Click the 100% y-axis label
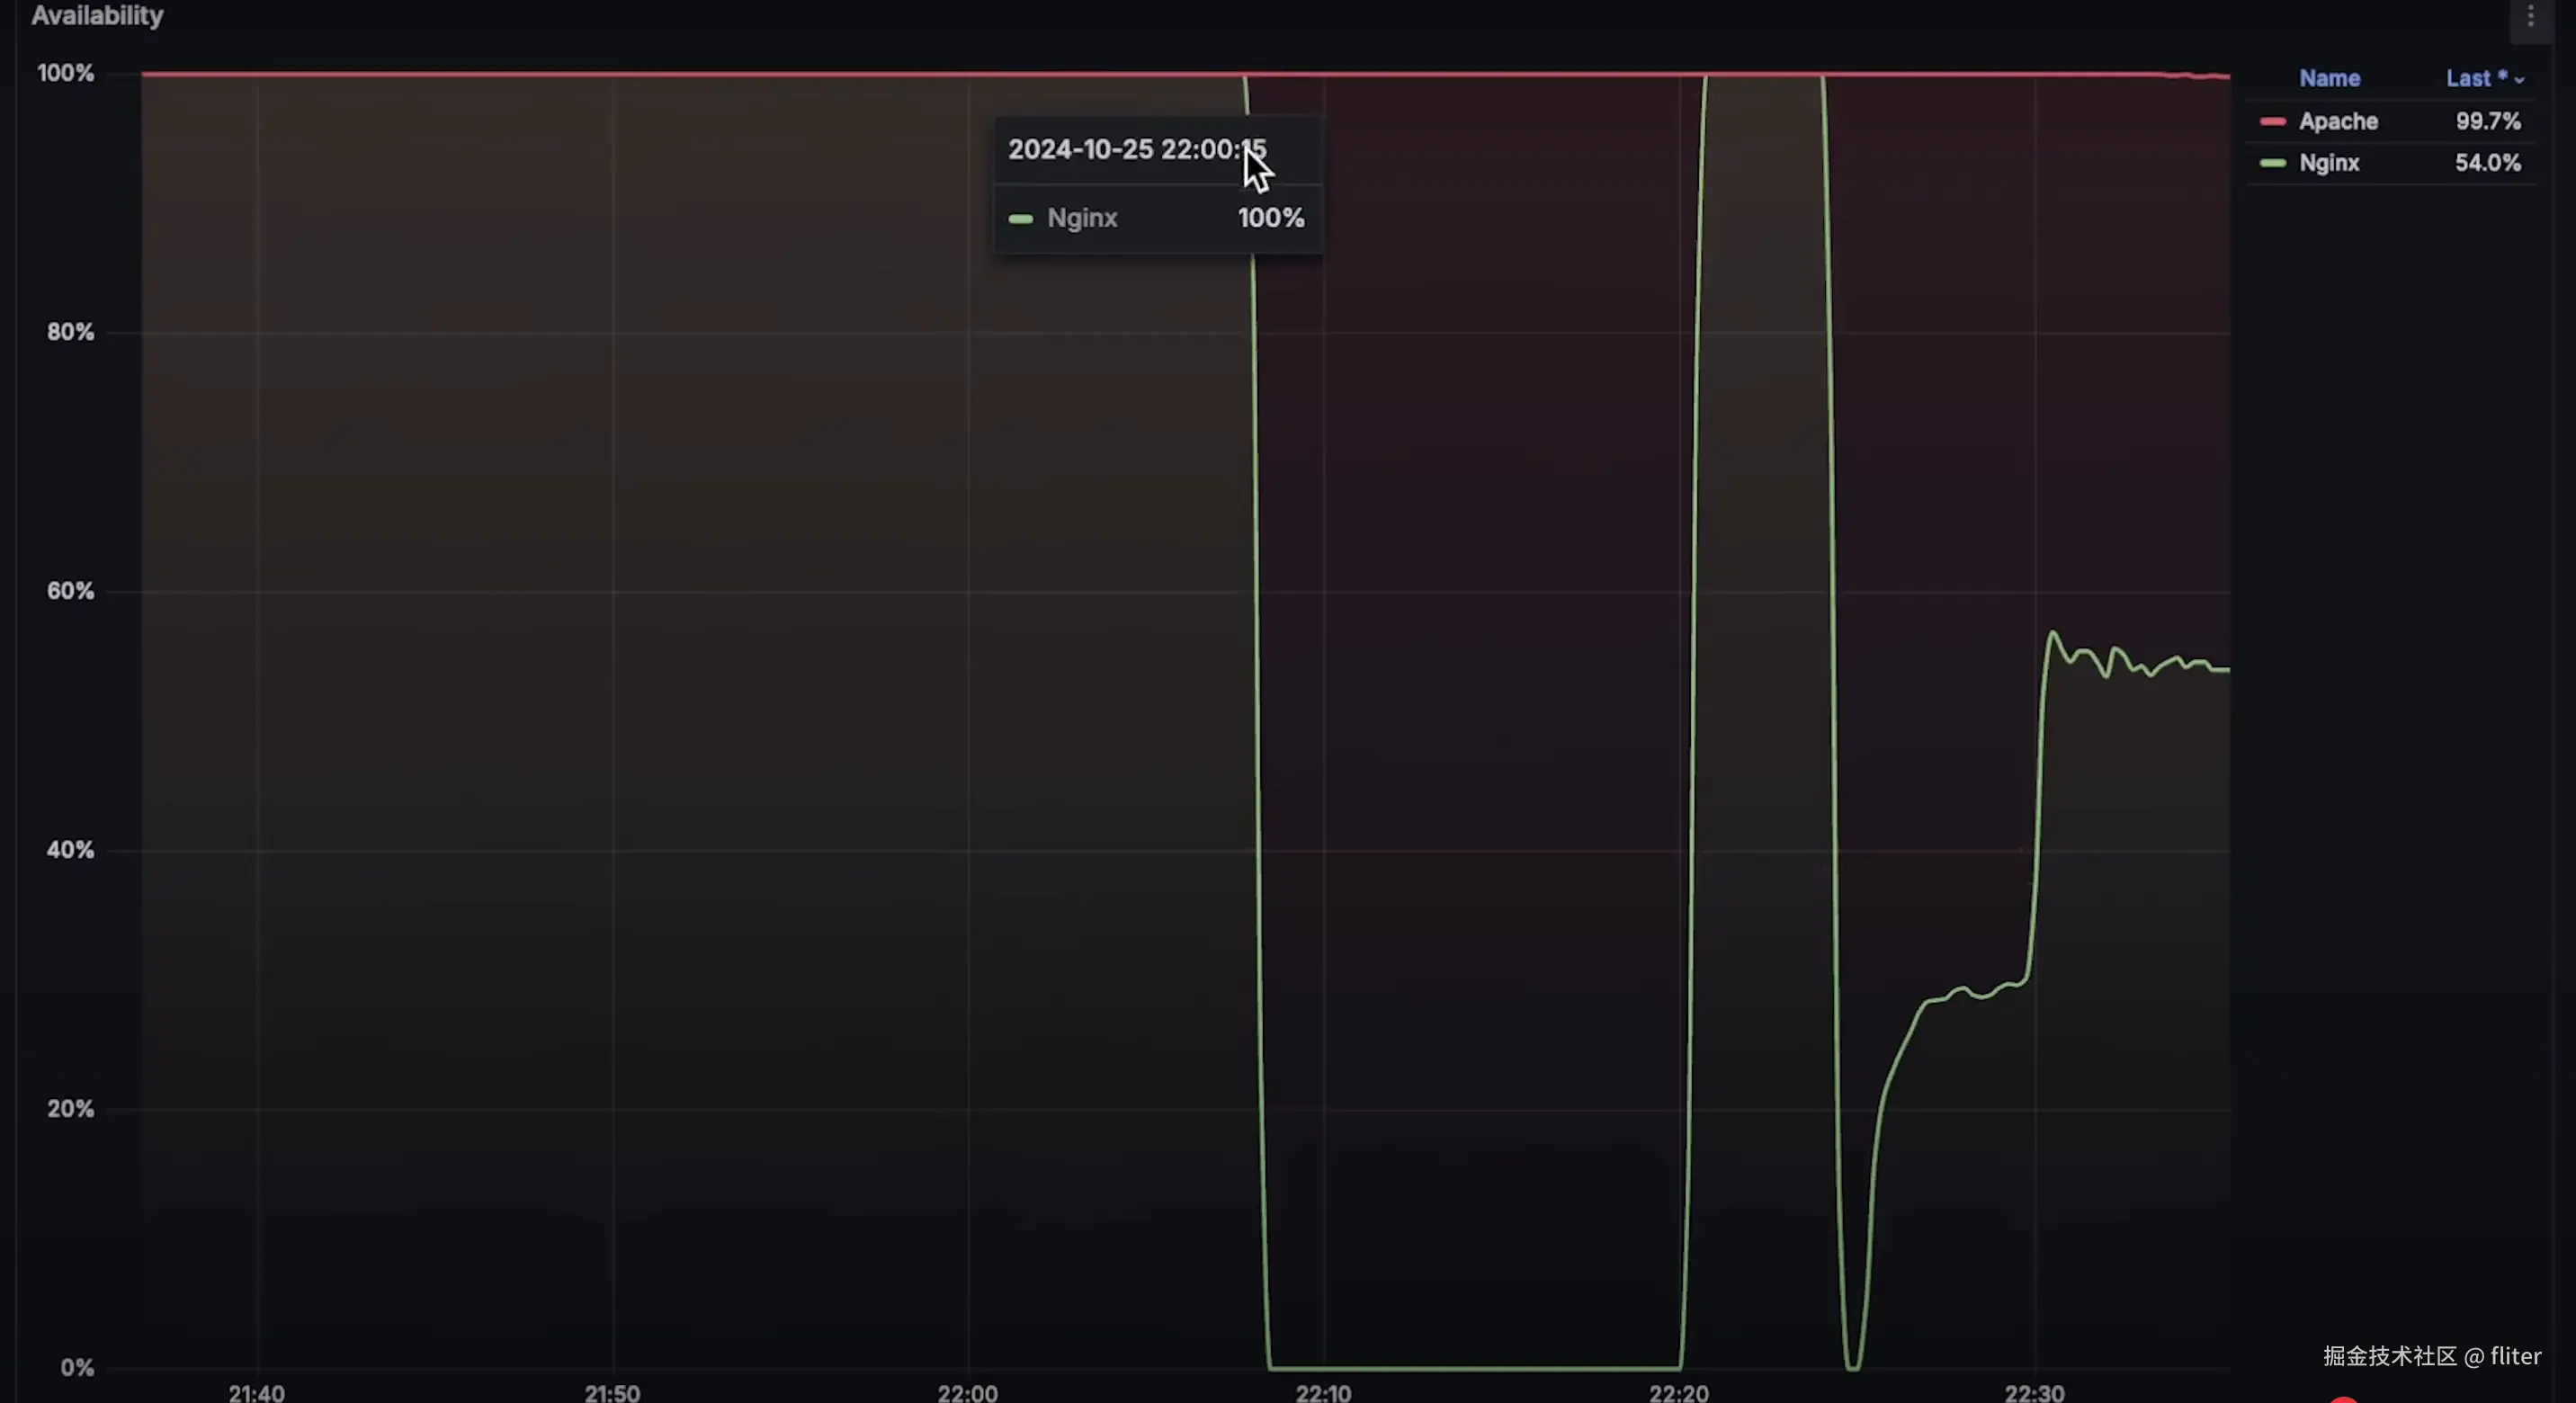Image resolution: width=2576 pixels, height=1403 pixels. (65, 73)
